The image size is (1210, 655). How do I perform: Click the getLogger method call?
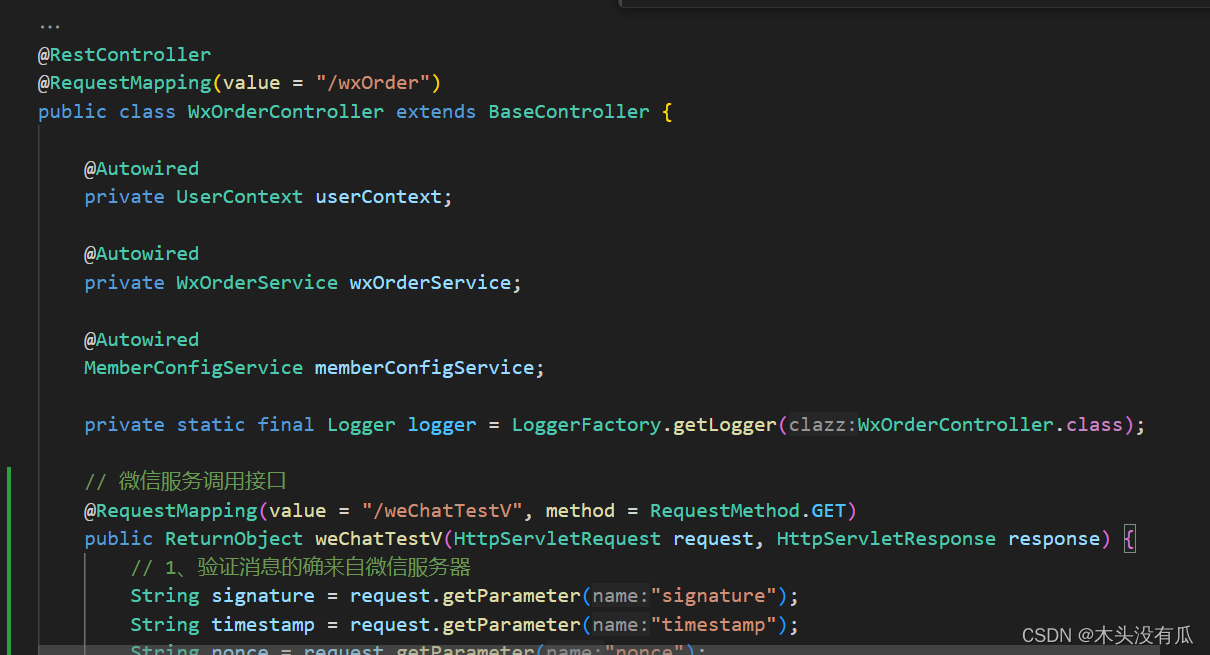(724, 424)
